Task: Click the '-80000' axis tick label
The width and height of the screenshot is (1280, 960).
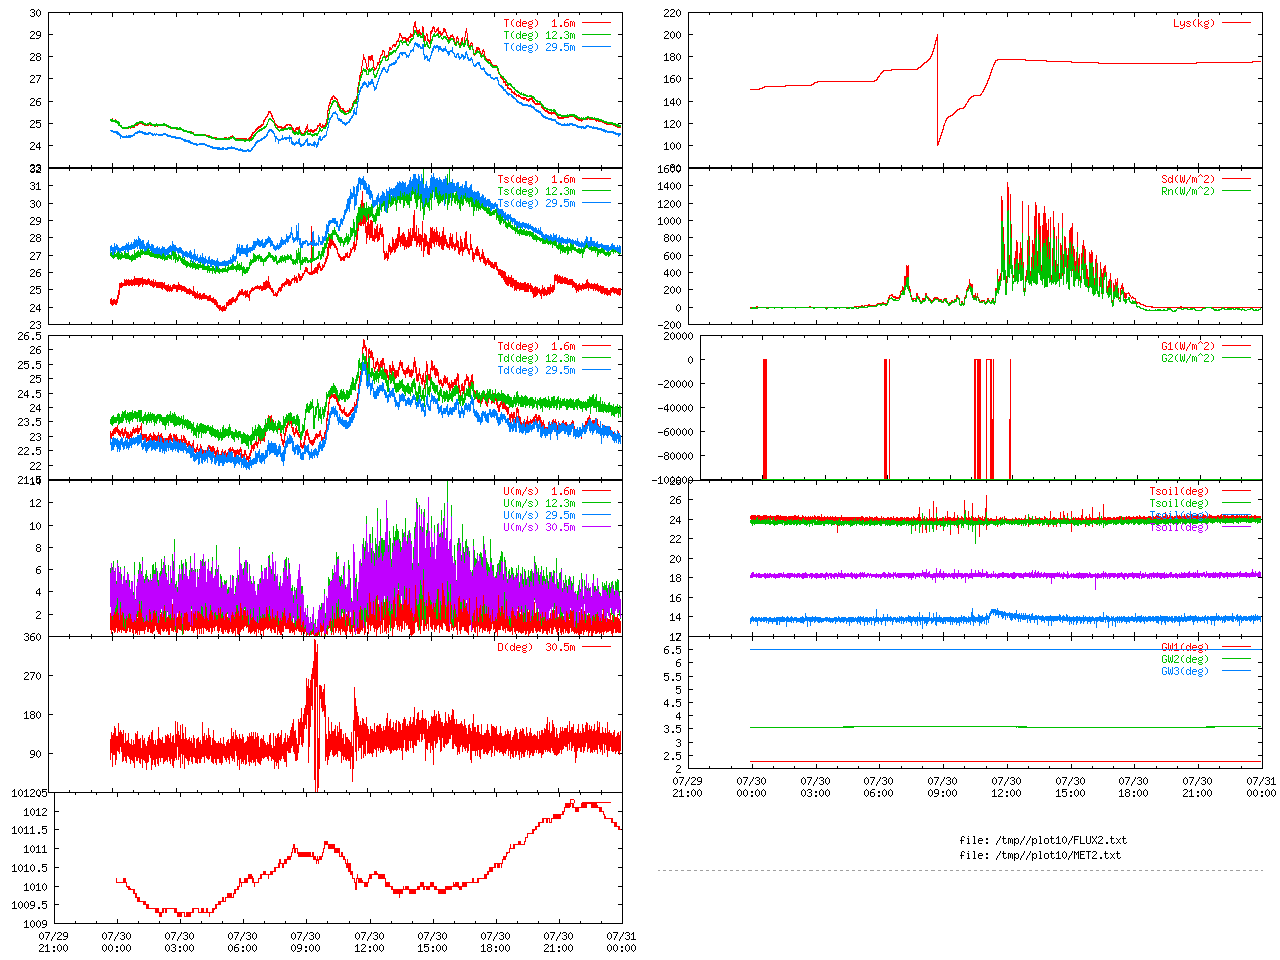Action: (673, 457)
